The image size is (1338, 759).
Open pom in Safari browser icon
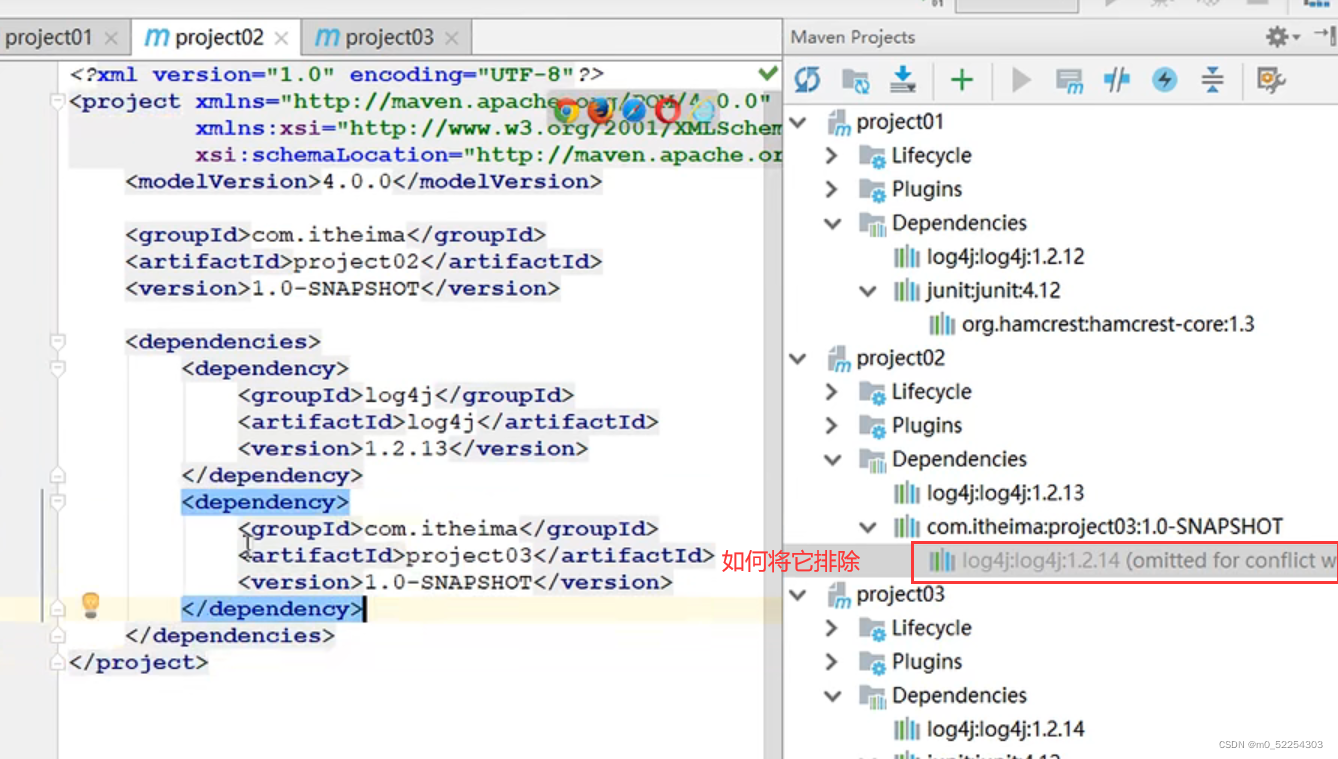click(x=634, y=110)
